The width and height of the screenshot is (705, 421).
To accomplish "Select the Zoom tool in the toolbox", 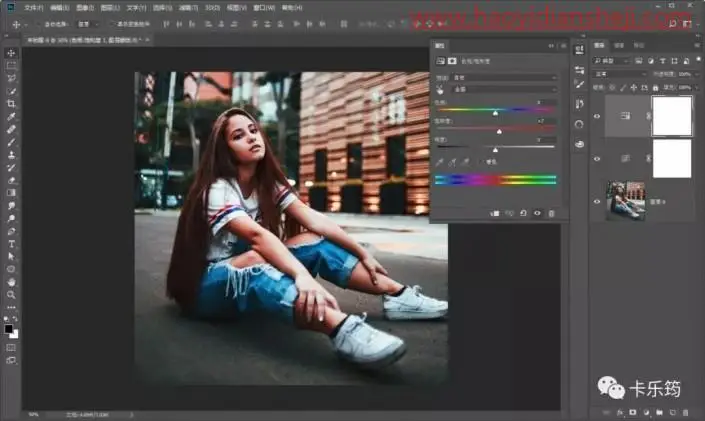I will coord(11,295).
